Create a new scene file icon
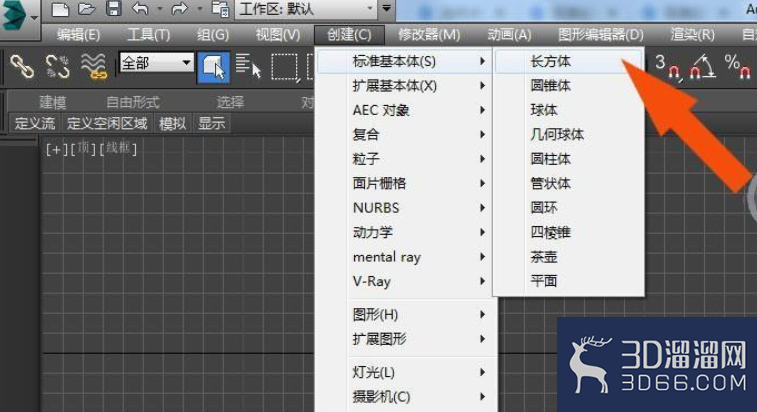The width and height of the screenshot is (757, 412). click(x=60, y=9)
